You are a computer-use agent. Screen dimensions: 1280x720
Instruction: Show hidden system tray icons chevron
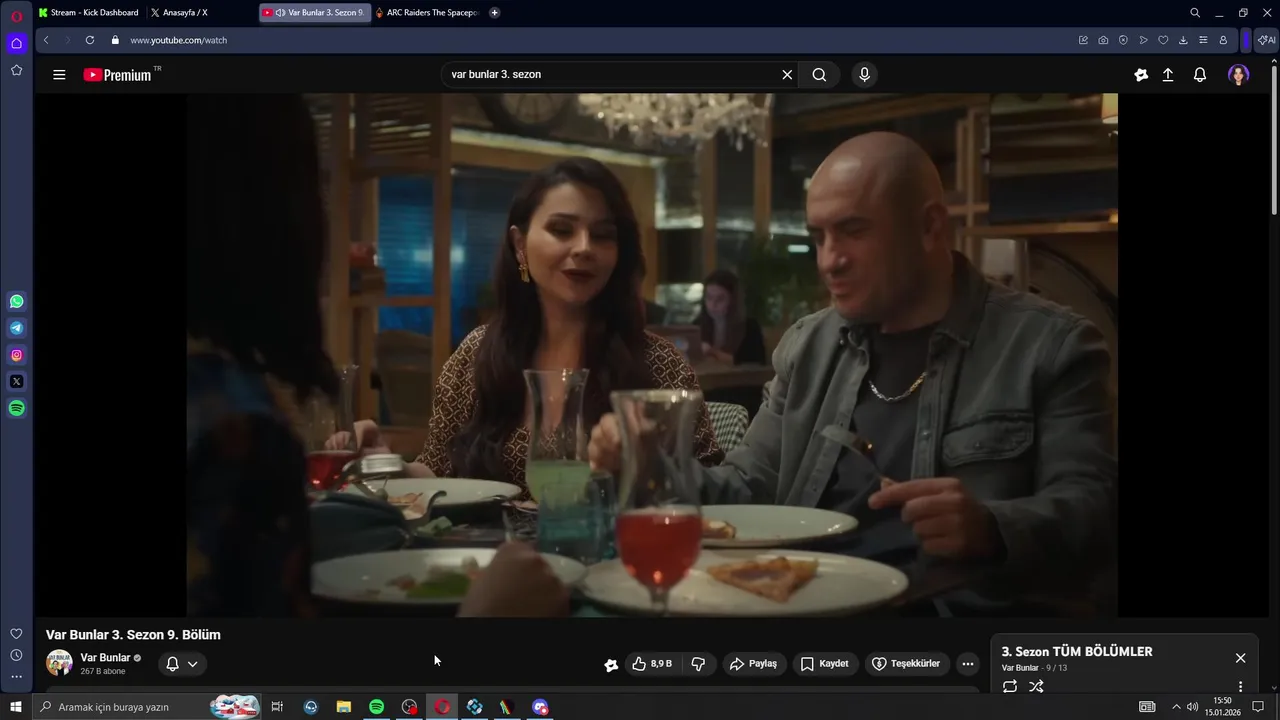point(1176,707)
